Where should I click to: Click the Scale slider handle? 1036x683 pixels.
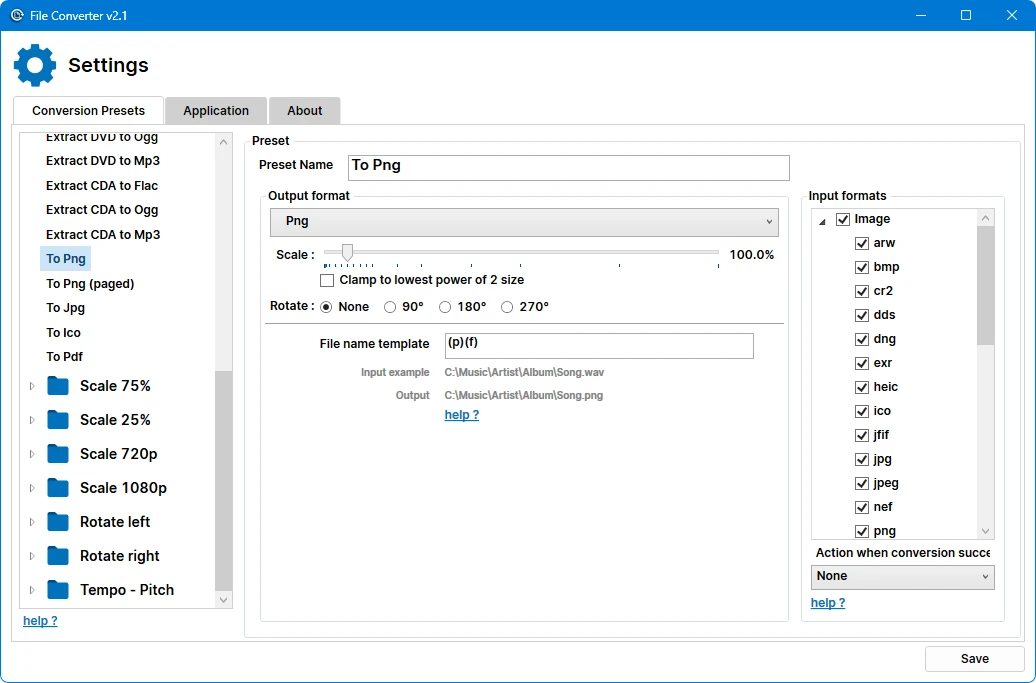coord(347,253)
